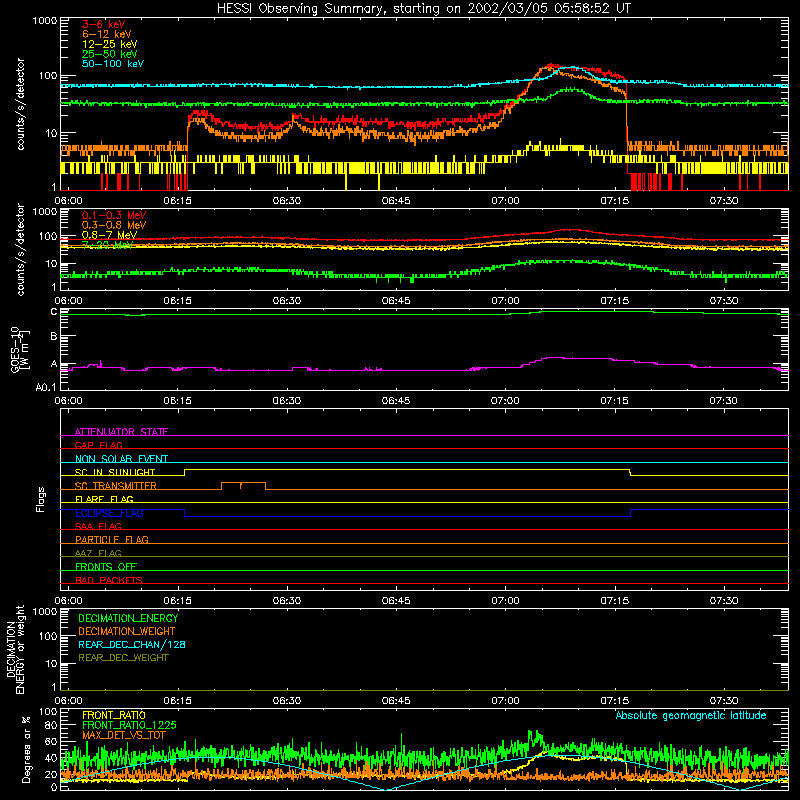Click the 07:15 tick label under the GOES panel
This screenshot has height=800, width=800.
coord(614,401)
